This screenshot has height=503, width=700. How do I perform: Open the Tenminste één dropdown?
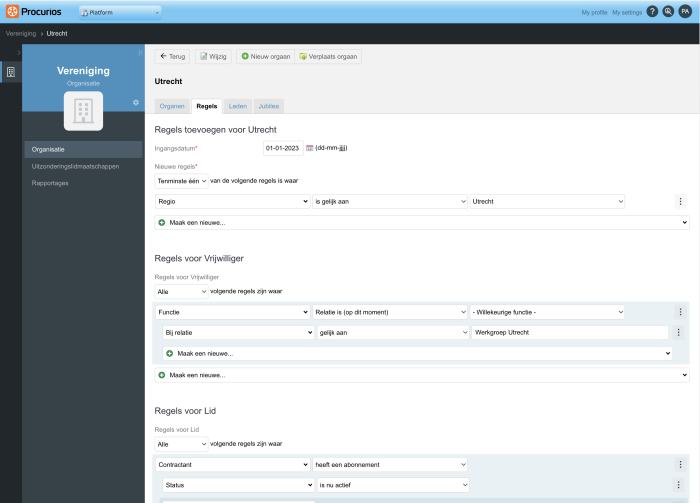[181, 181]
